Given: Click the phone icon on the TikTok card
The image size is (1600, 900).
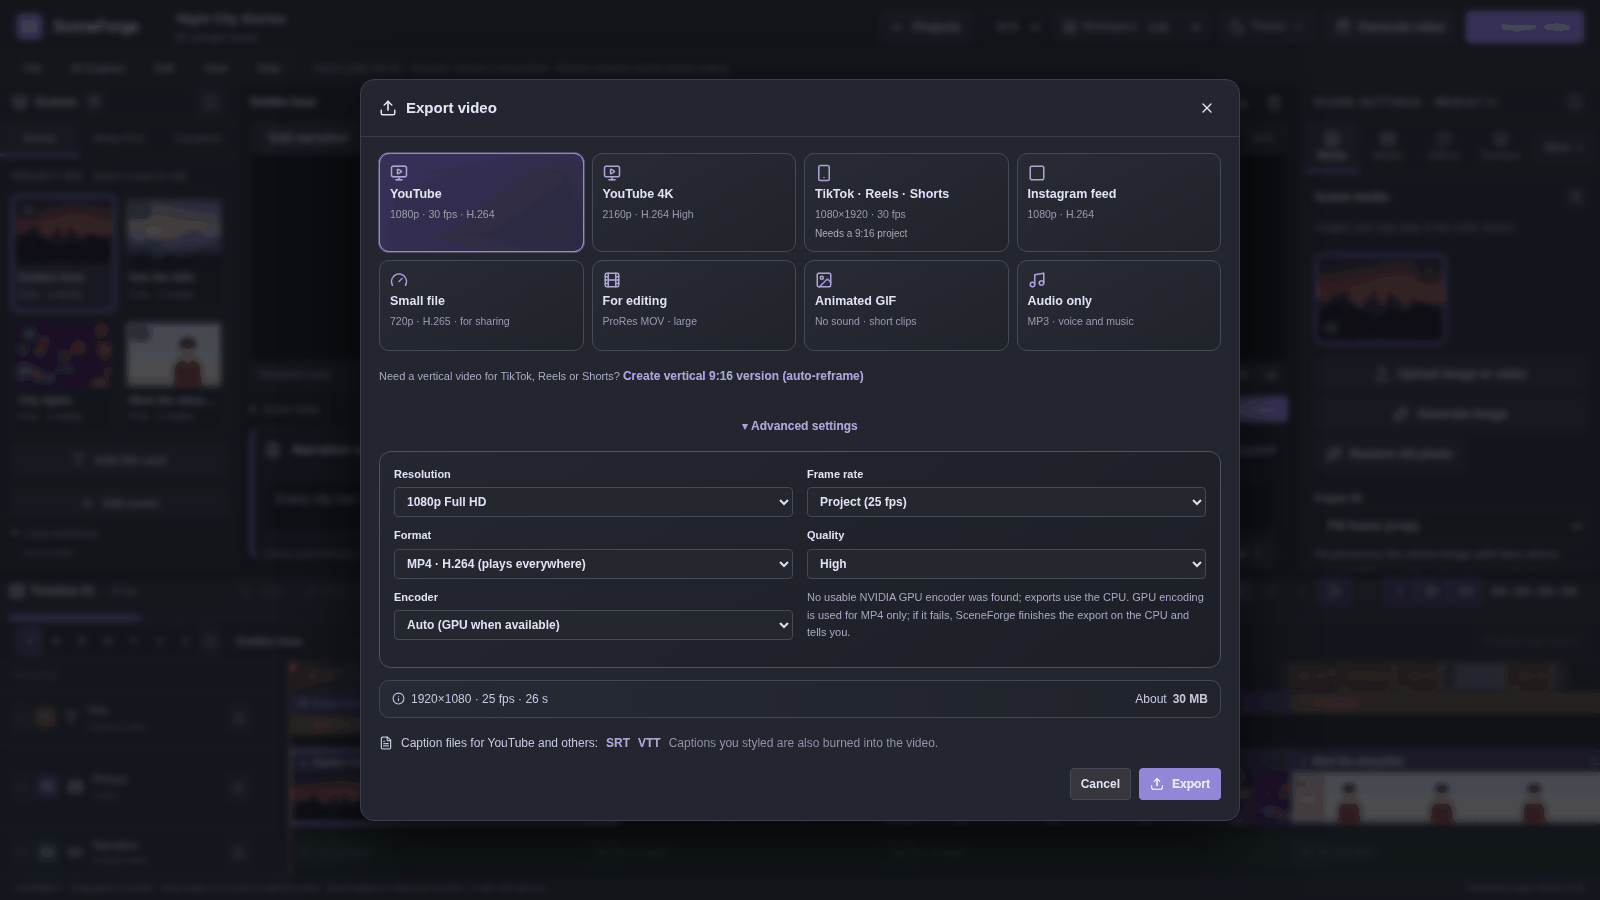Looking at the screenshot, I should tap(824, 173).
